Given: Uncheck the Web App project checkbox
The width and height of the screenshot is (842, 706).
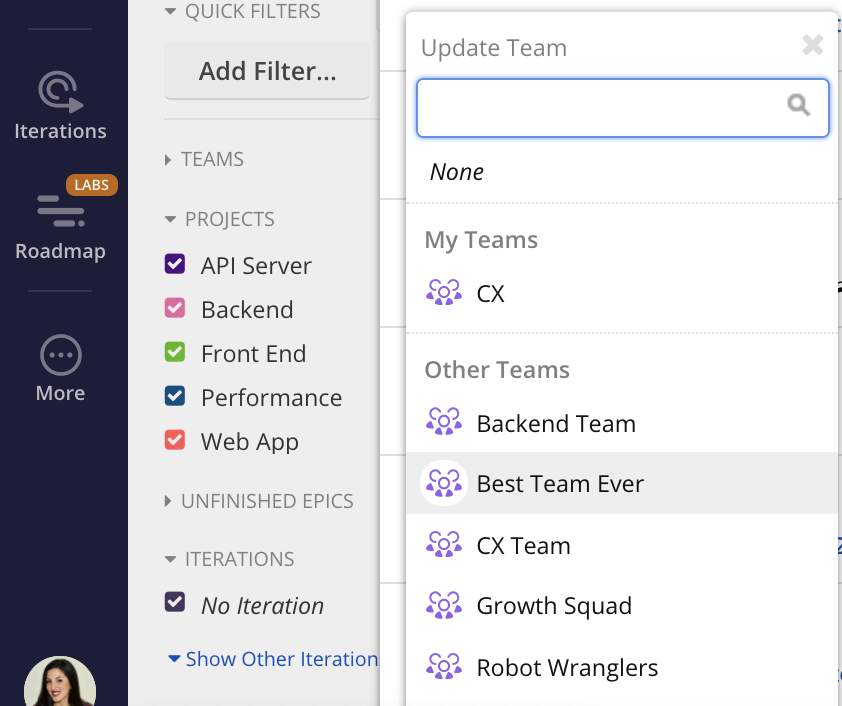Looking at the screenshot, I should [175, 440].
